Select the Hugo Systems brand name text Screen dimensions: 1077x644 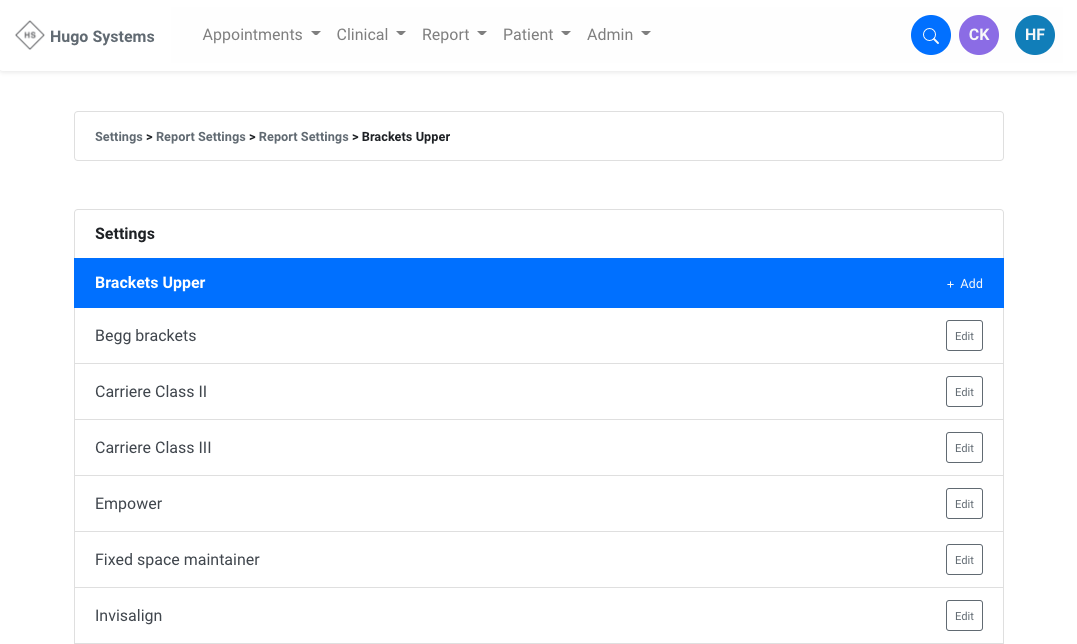point(102,37)
